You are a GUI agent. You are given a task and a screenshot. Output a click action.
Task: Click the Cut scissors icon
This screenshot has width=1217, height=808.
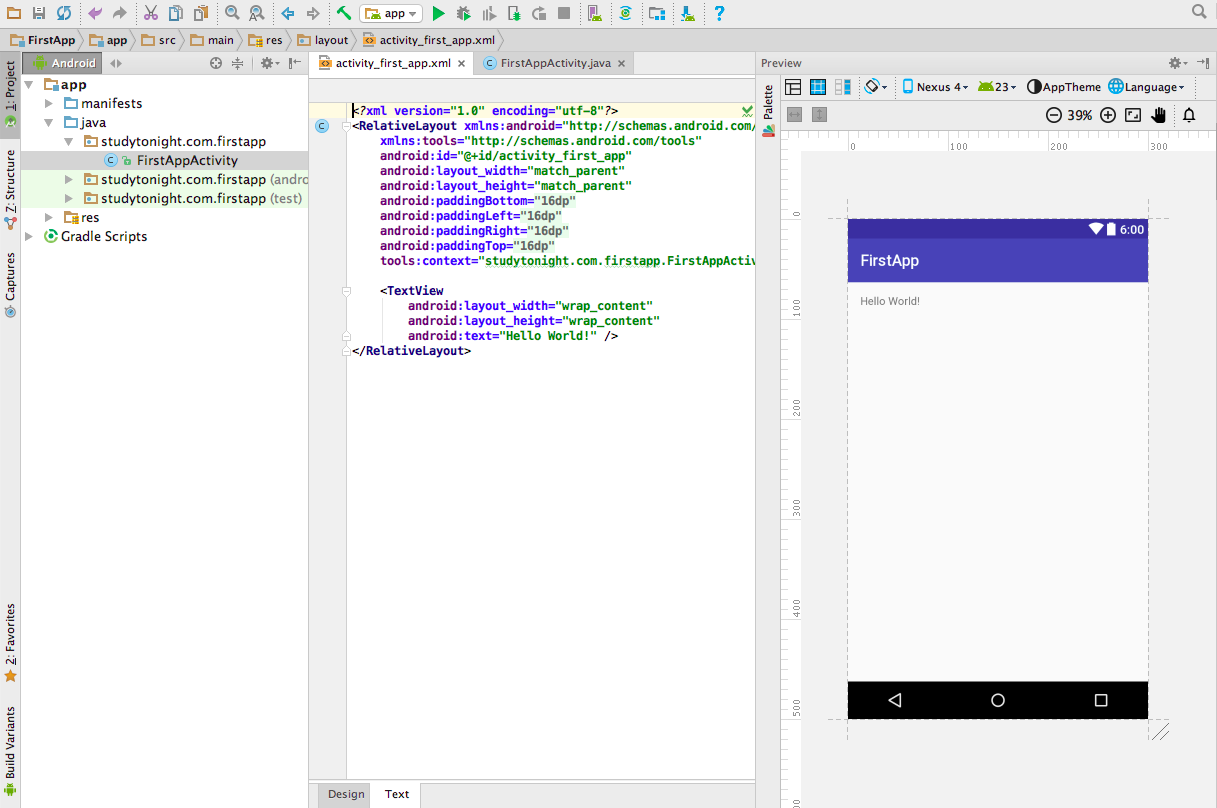click(x=151, y=13)
